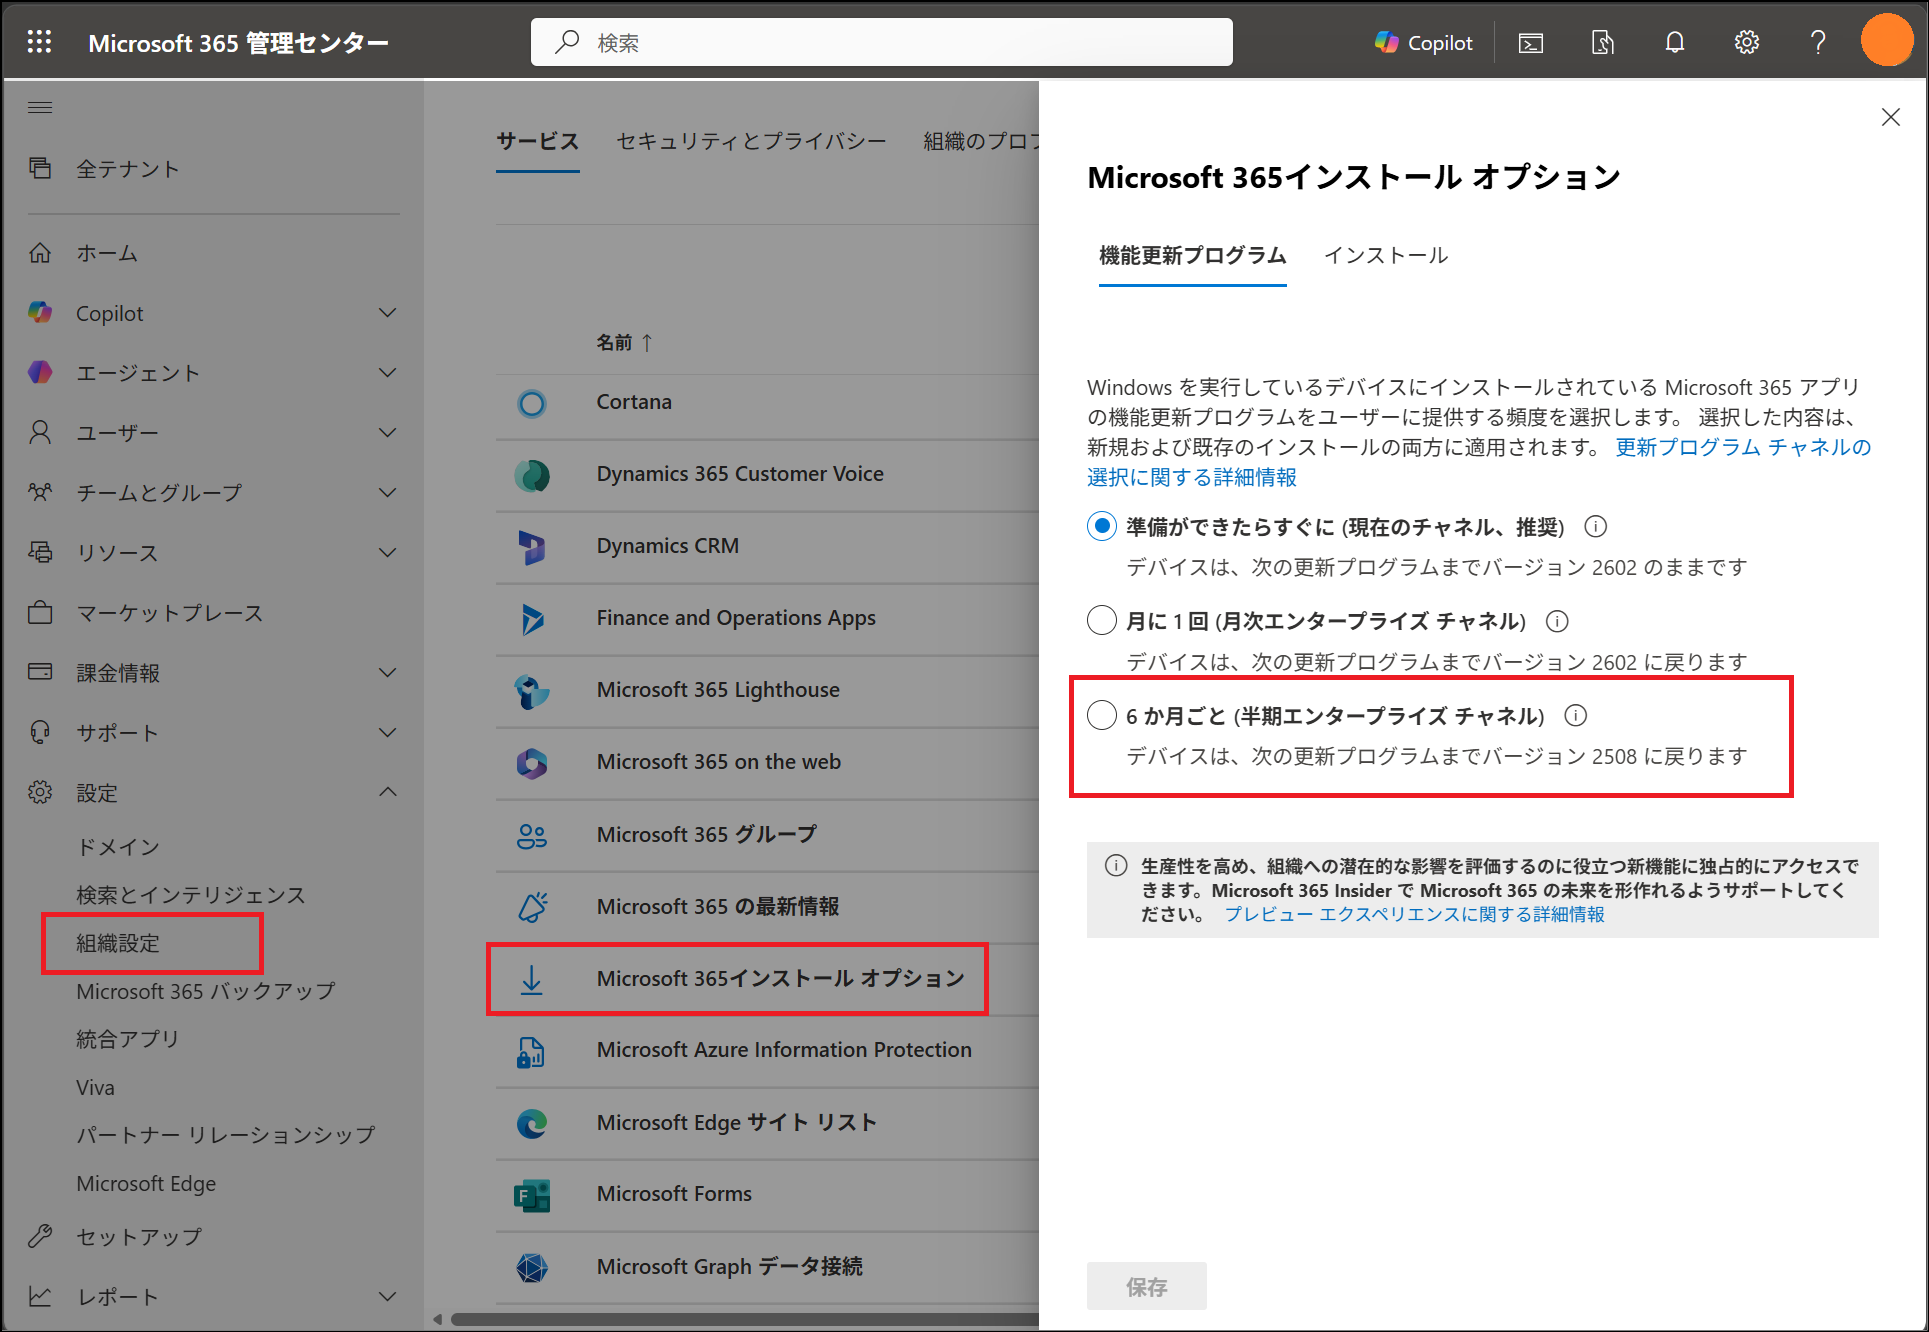Expand the 課金情報 navigation section
This screenshot has height=1332, width=1929.
[387, 672]
